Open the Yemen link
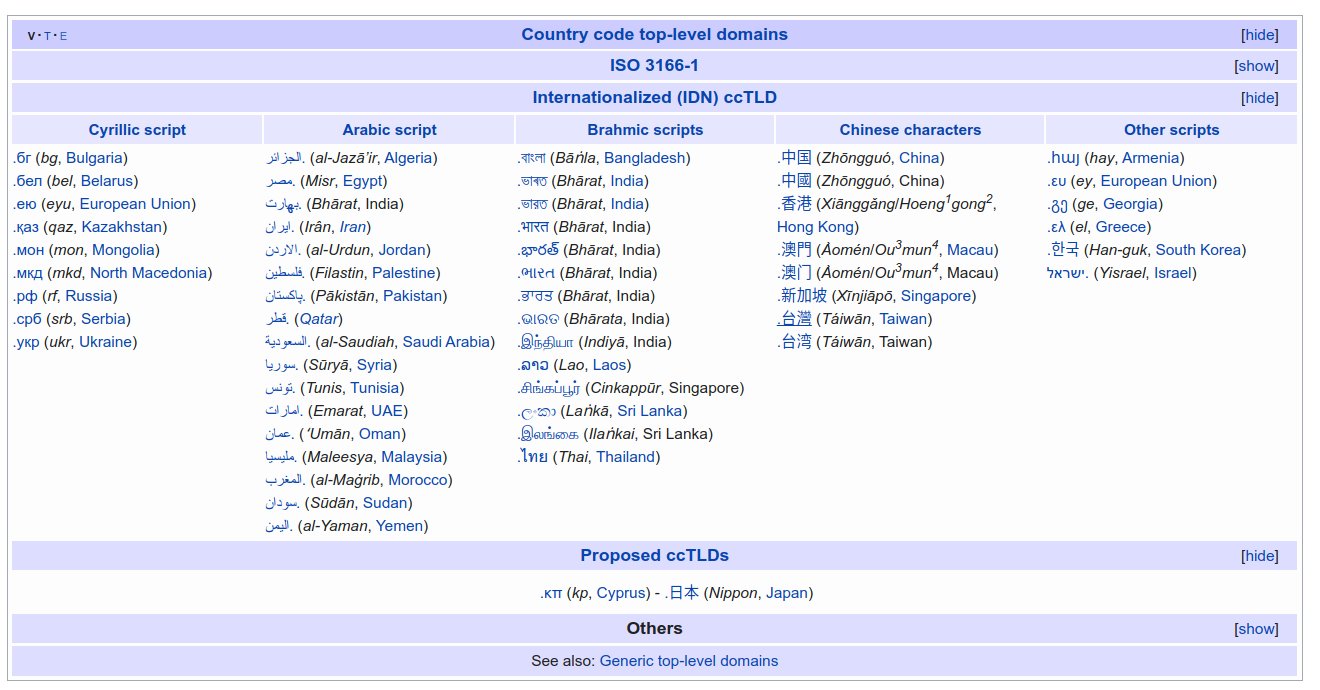The image size is (1320, 690). [399, 526]
